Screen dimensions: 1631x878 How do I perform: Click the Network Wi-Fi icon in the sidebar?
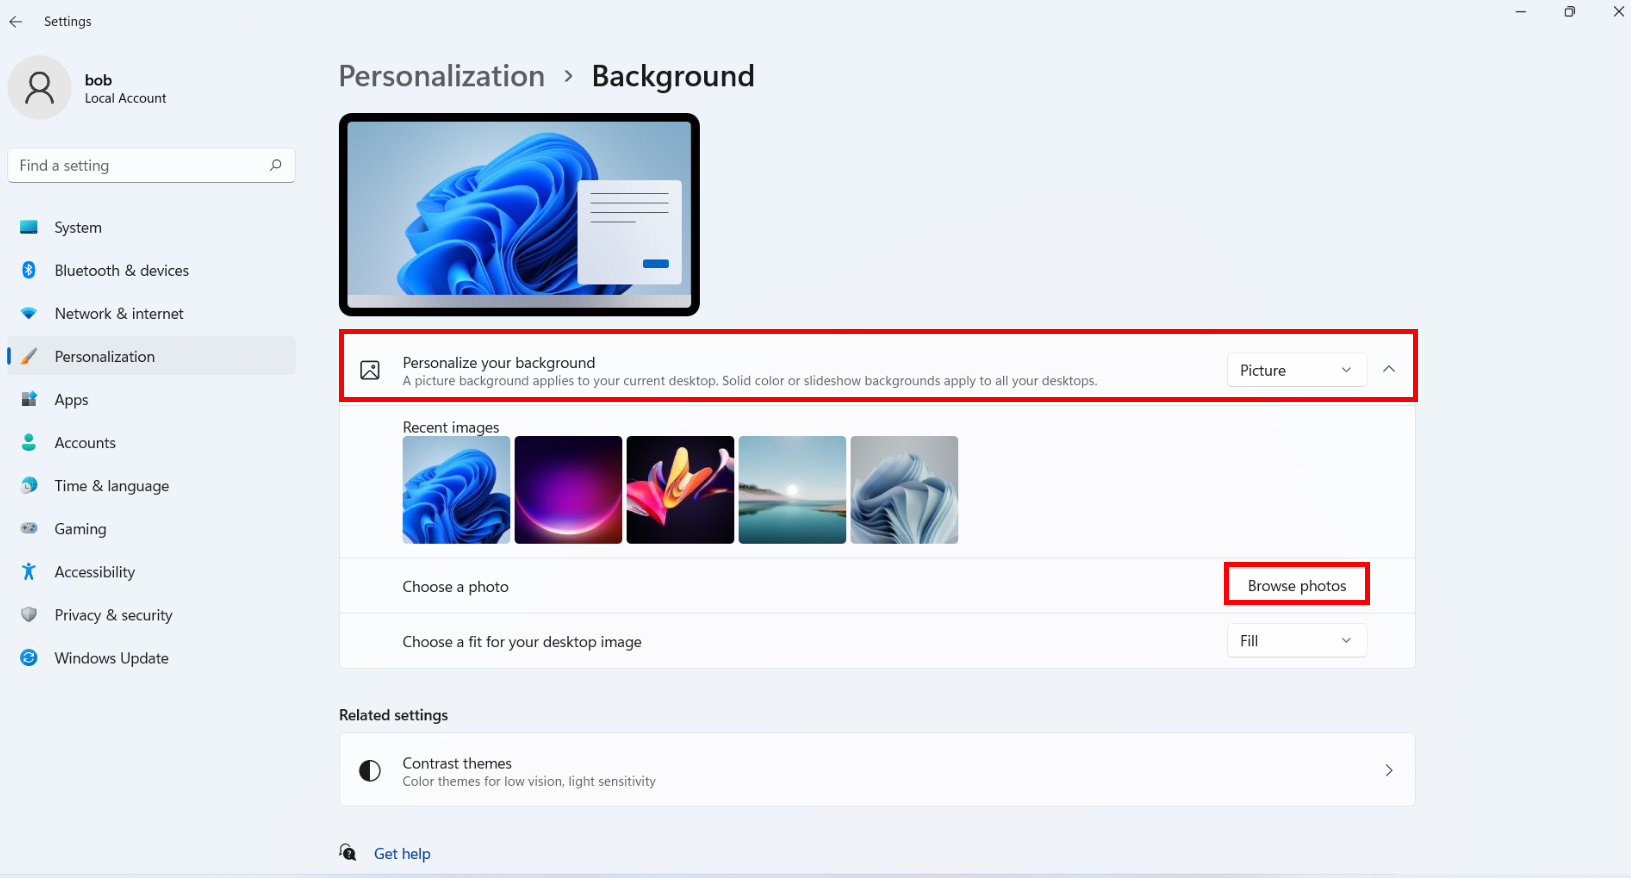[29, 313]
